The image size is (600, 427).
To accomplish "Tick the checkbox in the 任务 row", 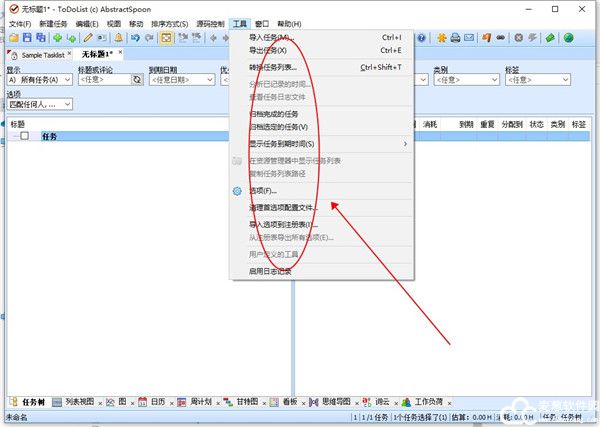I will coord(25,136).
